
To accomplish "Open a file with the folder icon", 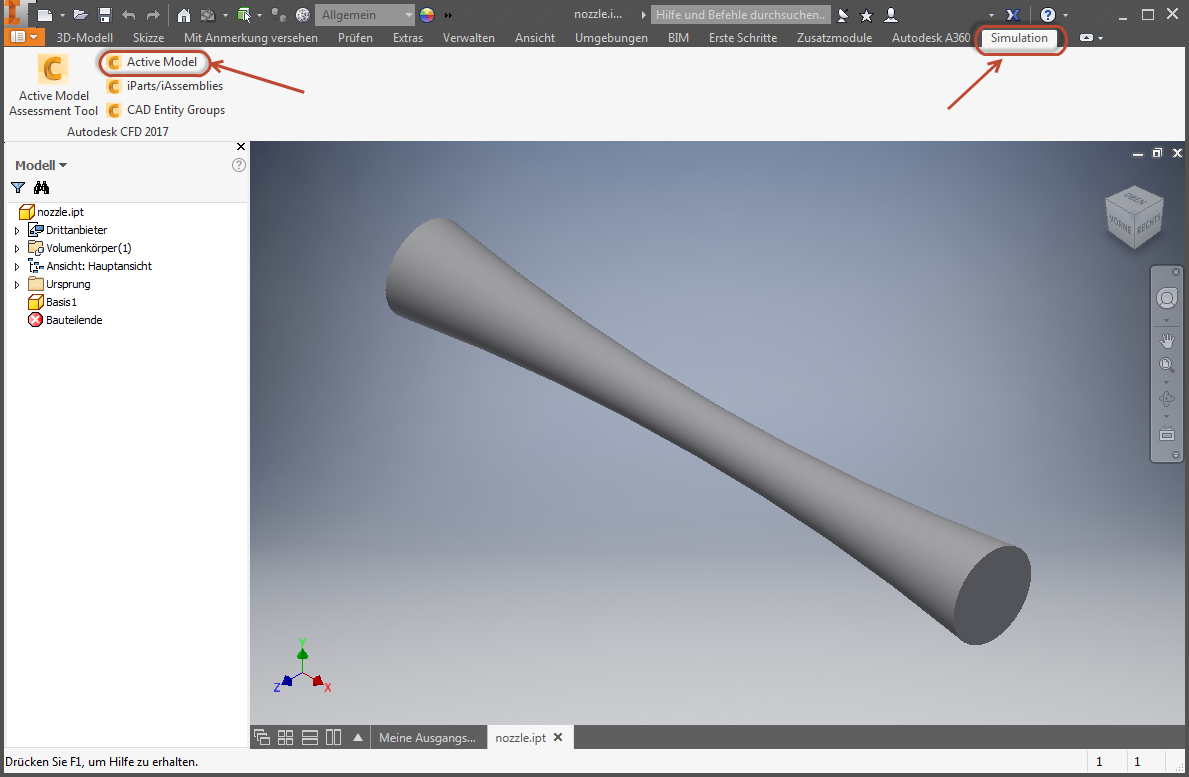I will tap(80, 14).
